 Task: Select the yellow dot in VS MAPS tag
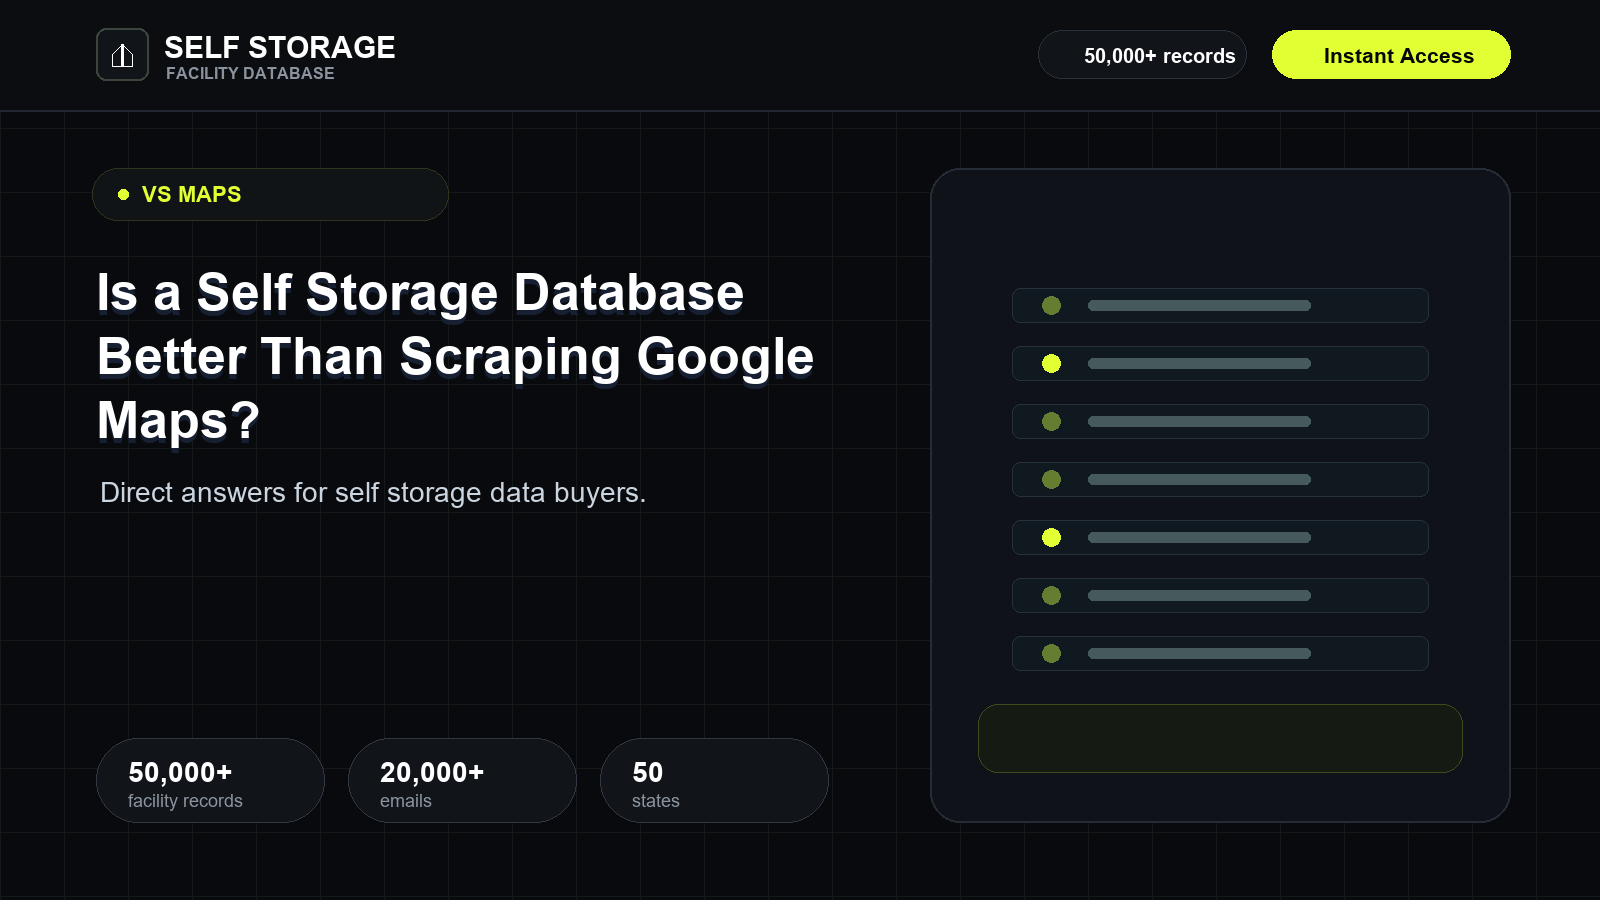(x=123, y=194)
